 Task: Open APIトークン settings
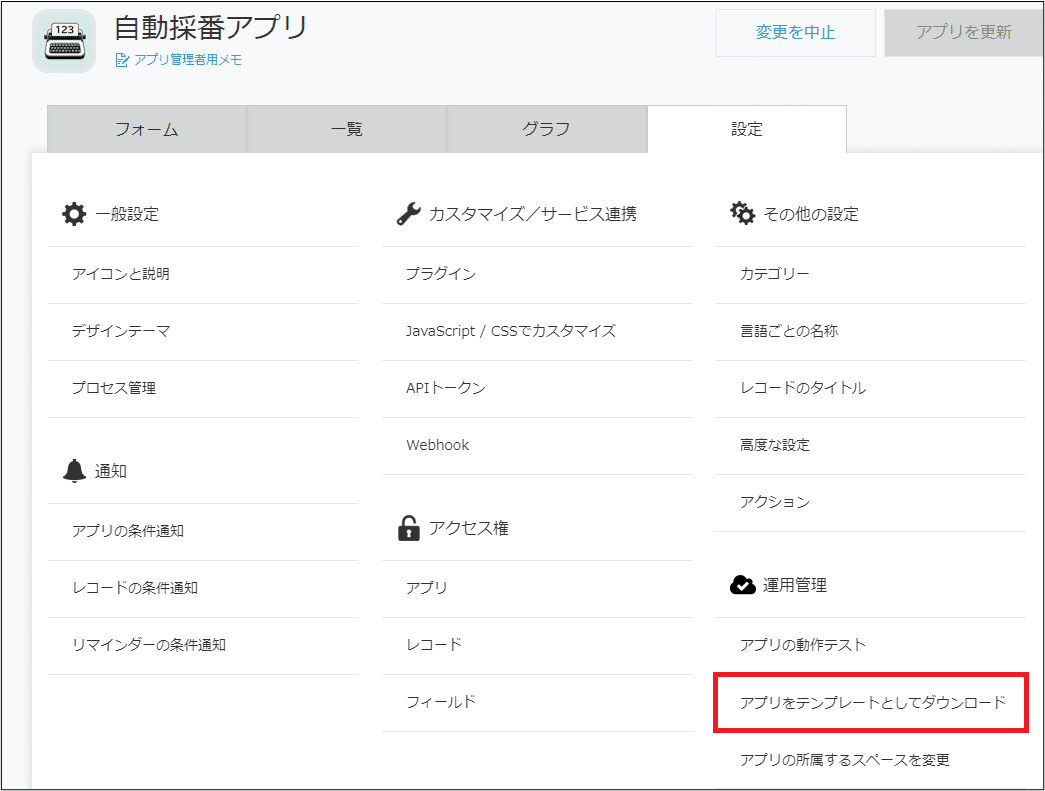click(445, 388)
